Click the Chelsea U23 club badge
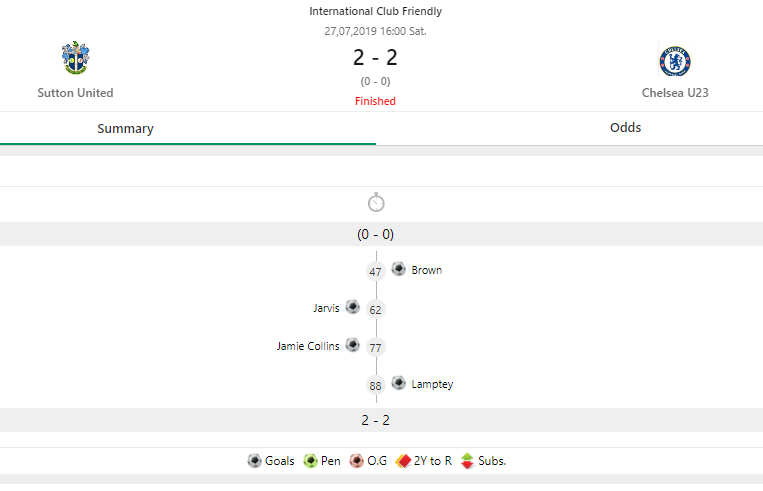Image resolution: width=763 pixels, height=491 pixels. pos(674,62)
